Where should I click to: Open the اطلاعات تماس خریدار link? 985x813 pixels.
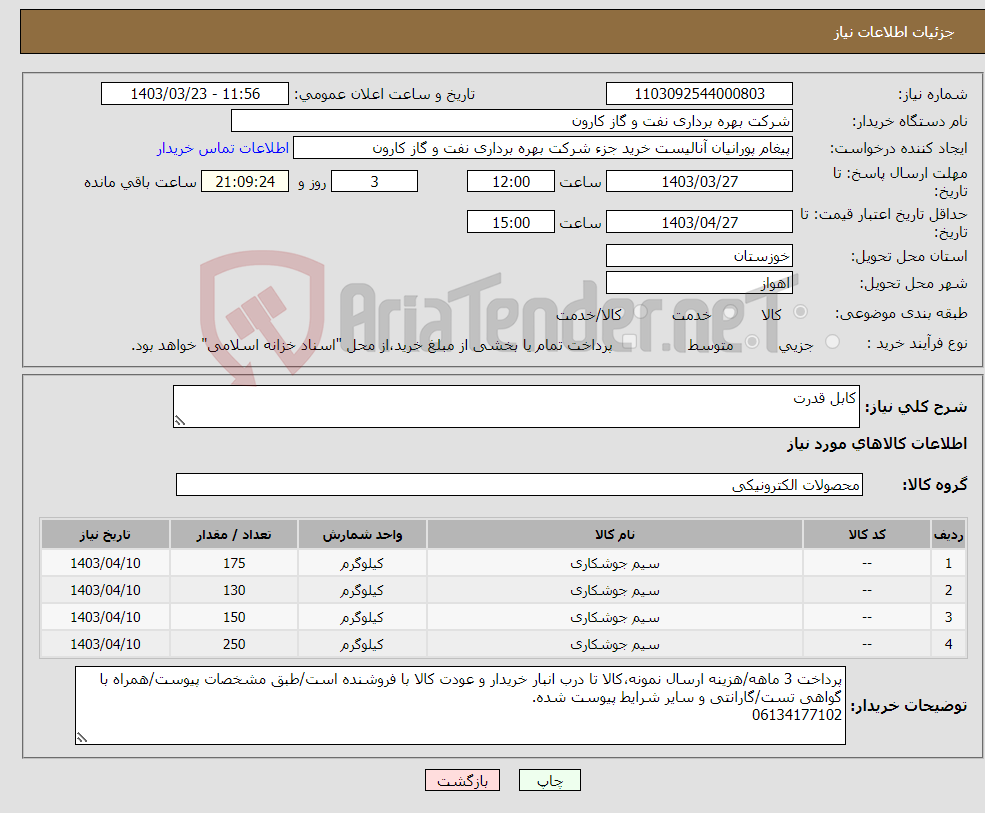pos(223,148)
